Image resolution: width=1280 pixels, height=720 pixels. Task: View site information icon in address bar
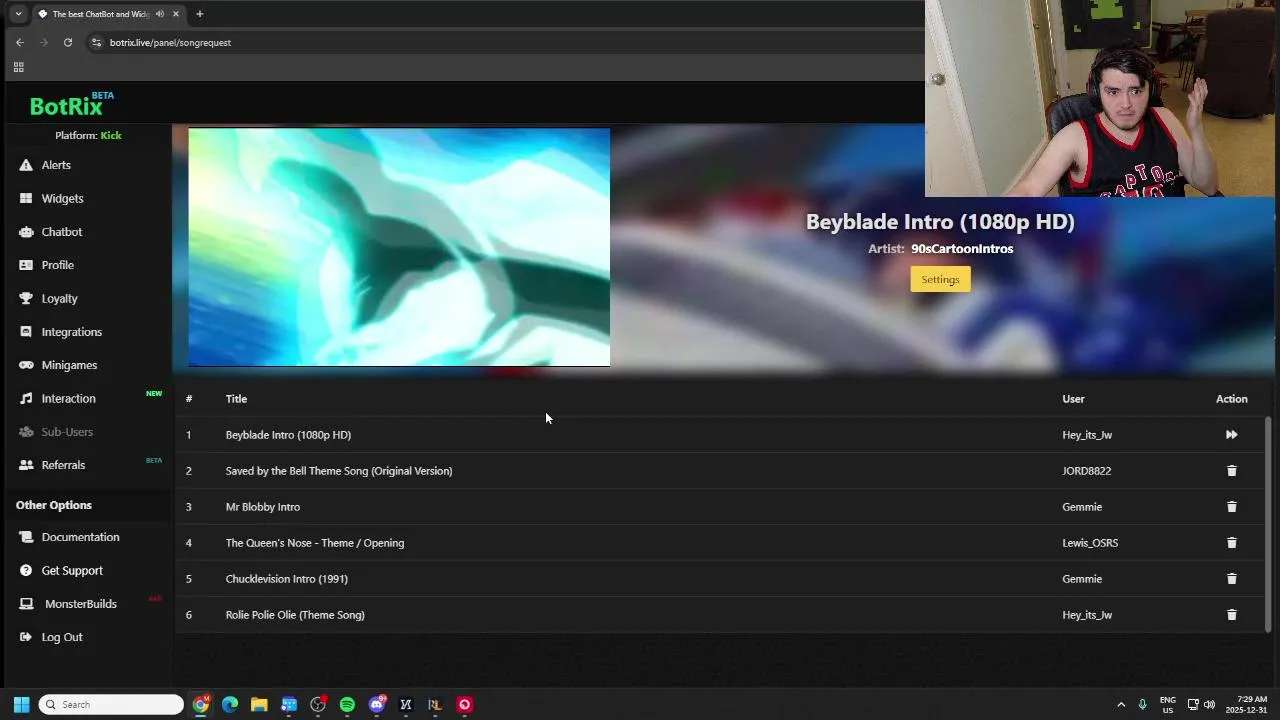tap(96, 43)
